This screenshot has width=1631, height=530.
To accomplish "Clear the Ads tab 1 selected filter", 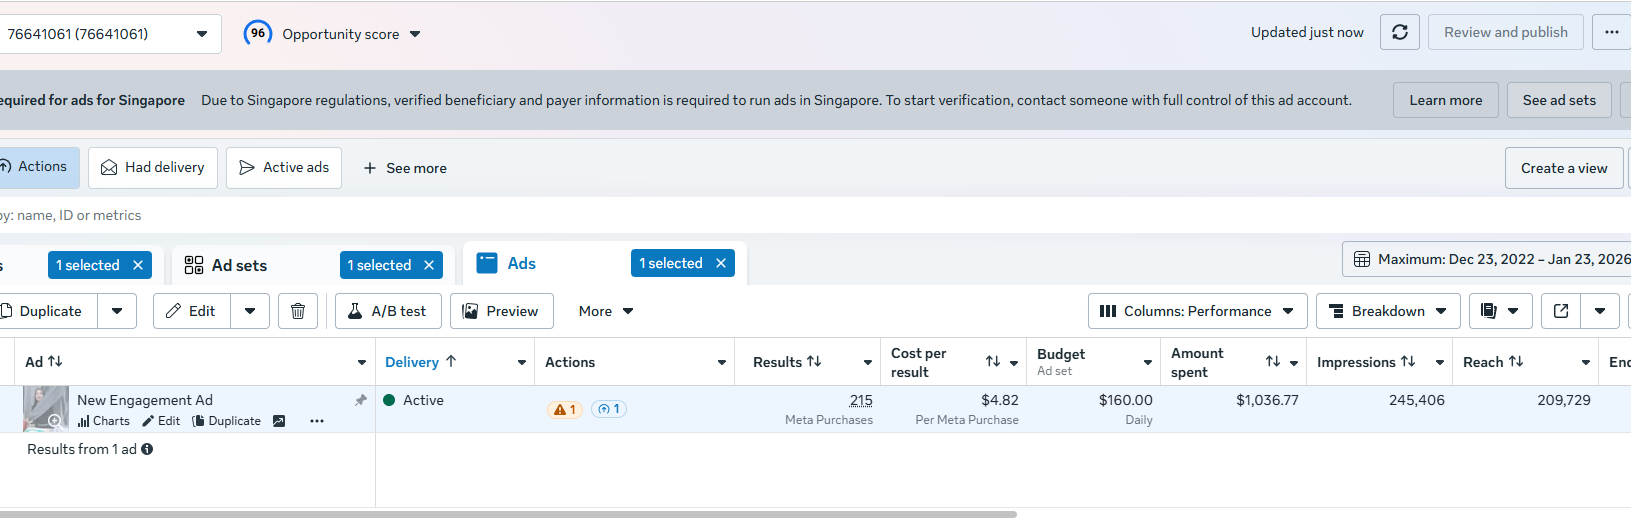I will pyautogui.click(x=720, y=263).
